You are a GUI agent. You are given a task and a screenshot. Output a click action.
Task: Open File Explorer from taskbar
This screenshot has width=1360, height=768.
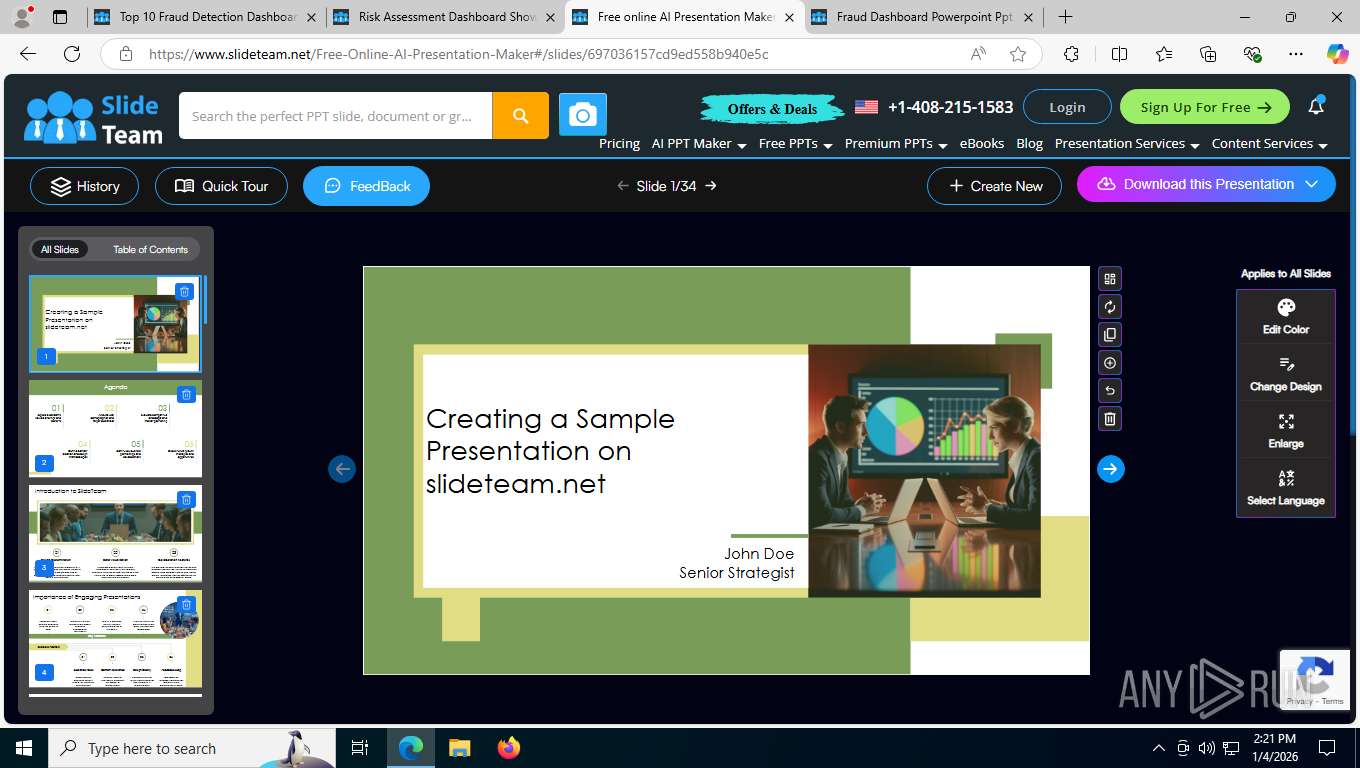[x=460, y=747]
